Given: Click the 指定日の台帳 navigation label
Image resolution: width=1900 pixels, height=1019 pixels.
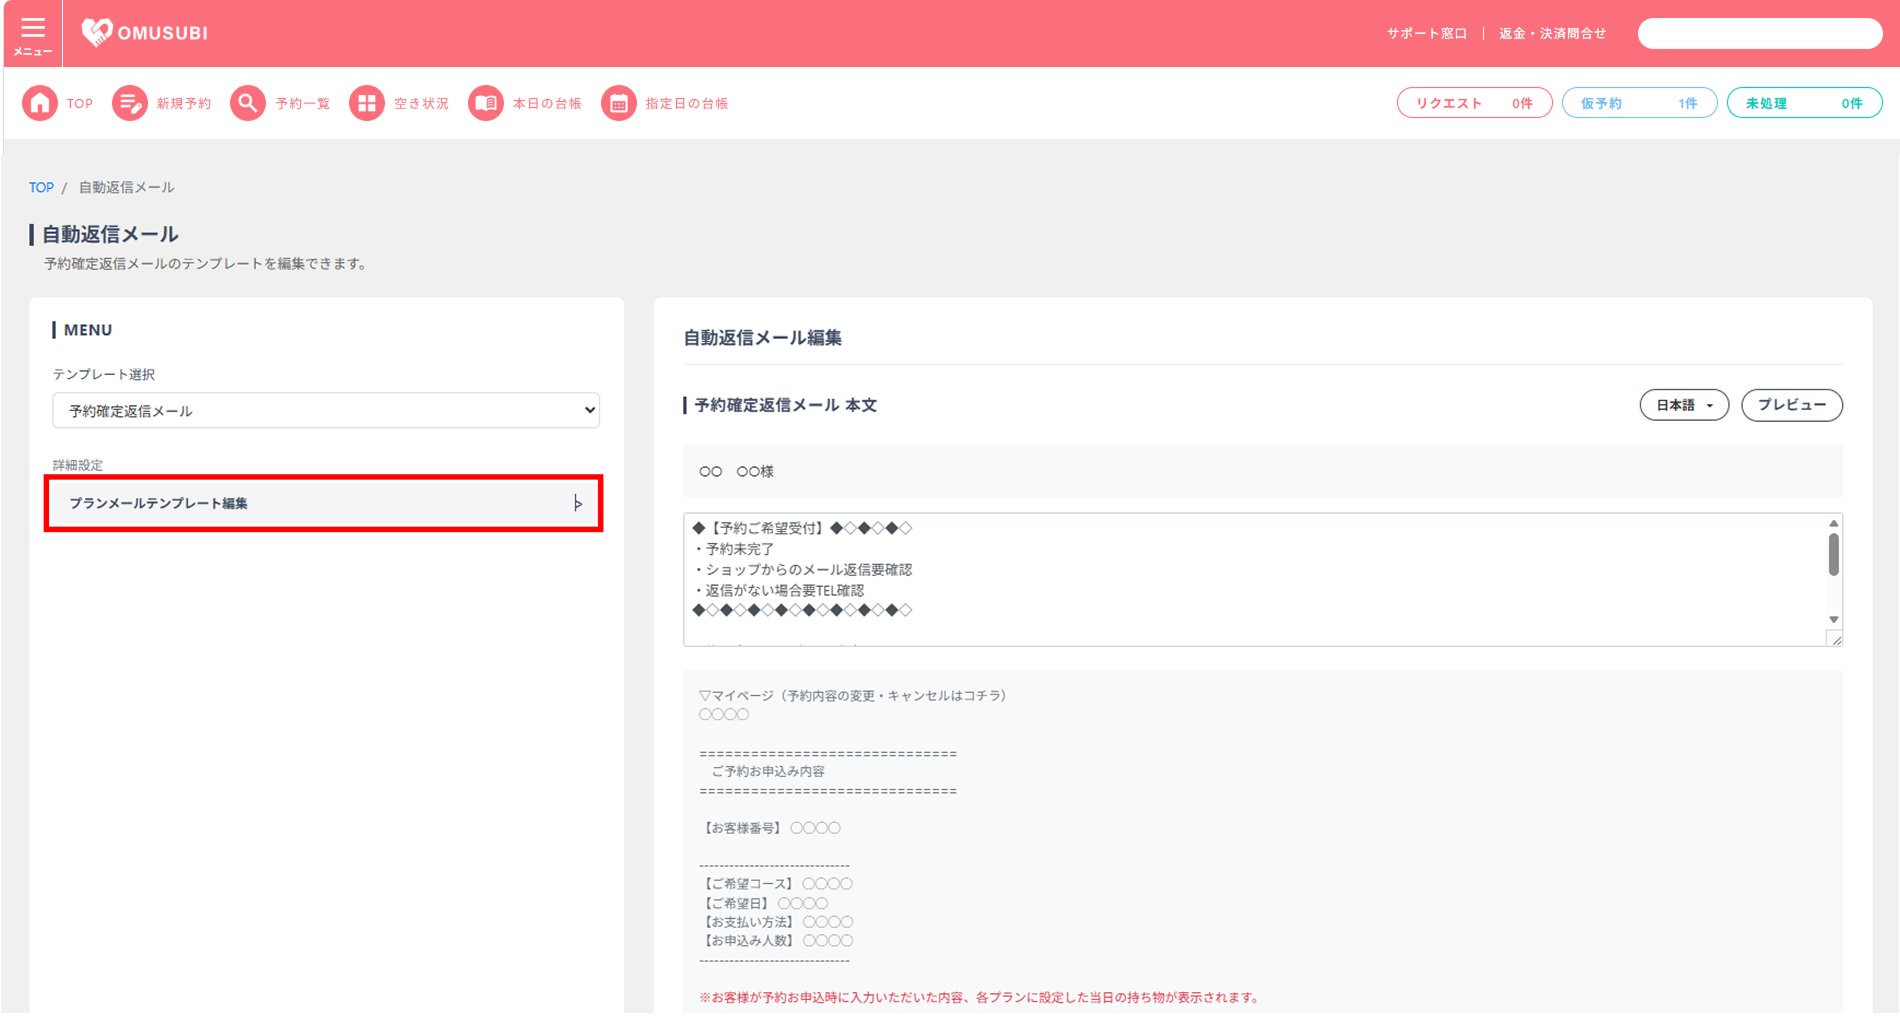Looking at the screenshot, I should (x=687, y=104).
